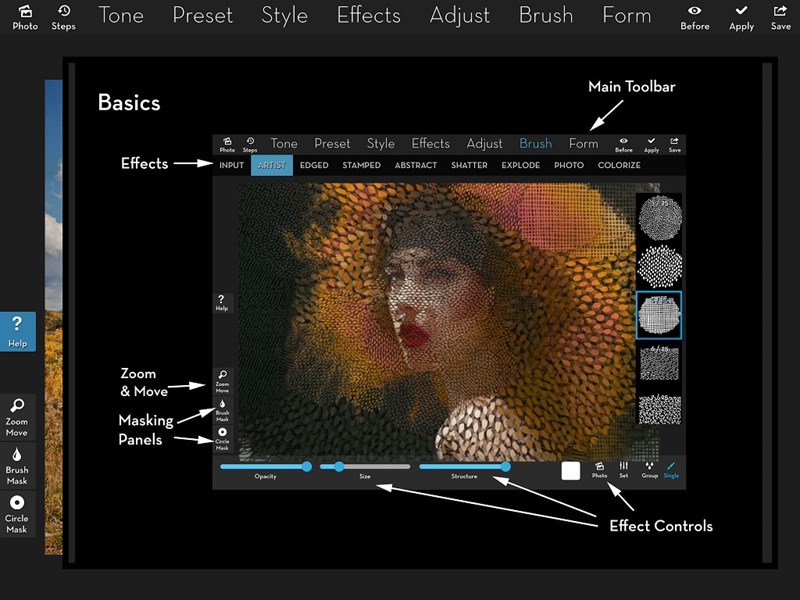Click the Structure slider handle

(x=506, y=466)
